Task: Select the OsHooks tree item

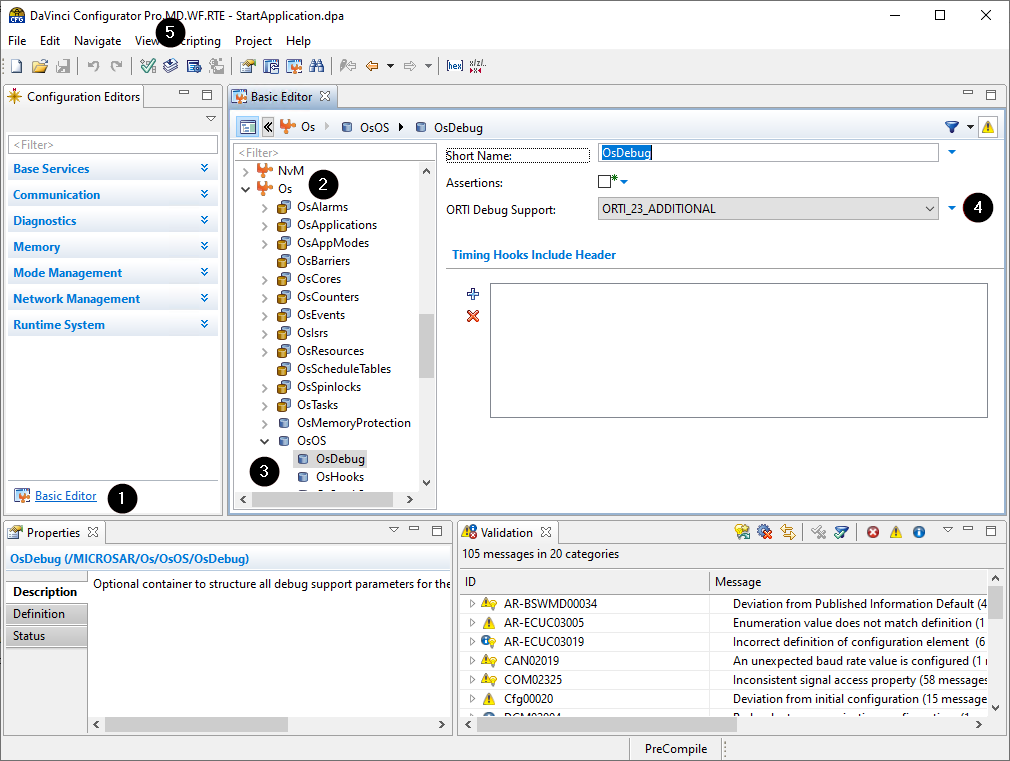Action: tap(339, 477)
